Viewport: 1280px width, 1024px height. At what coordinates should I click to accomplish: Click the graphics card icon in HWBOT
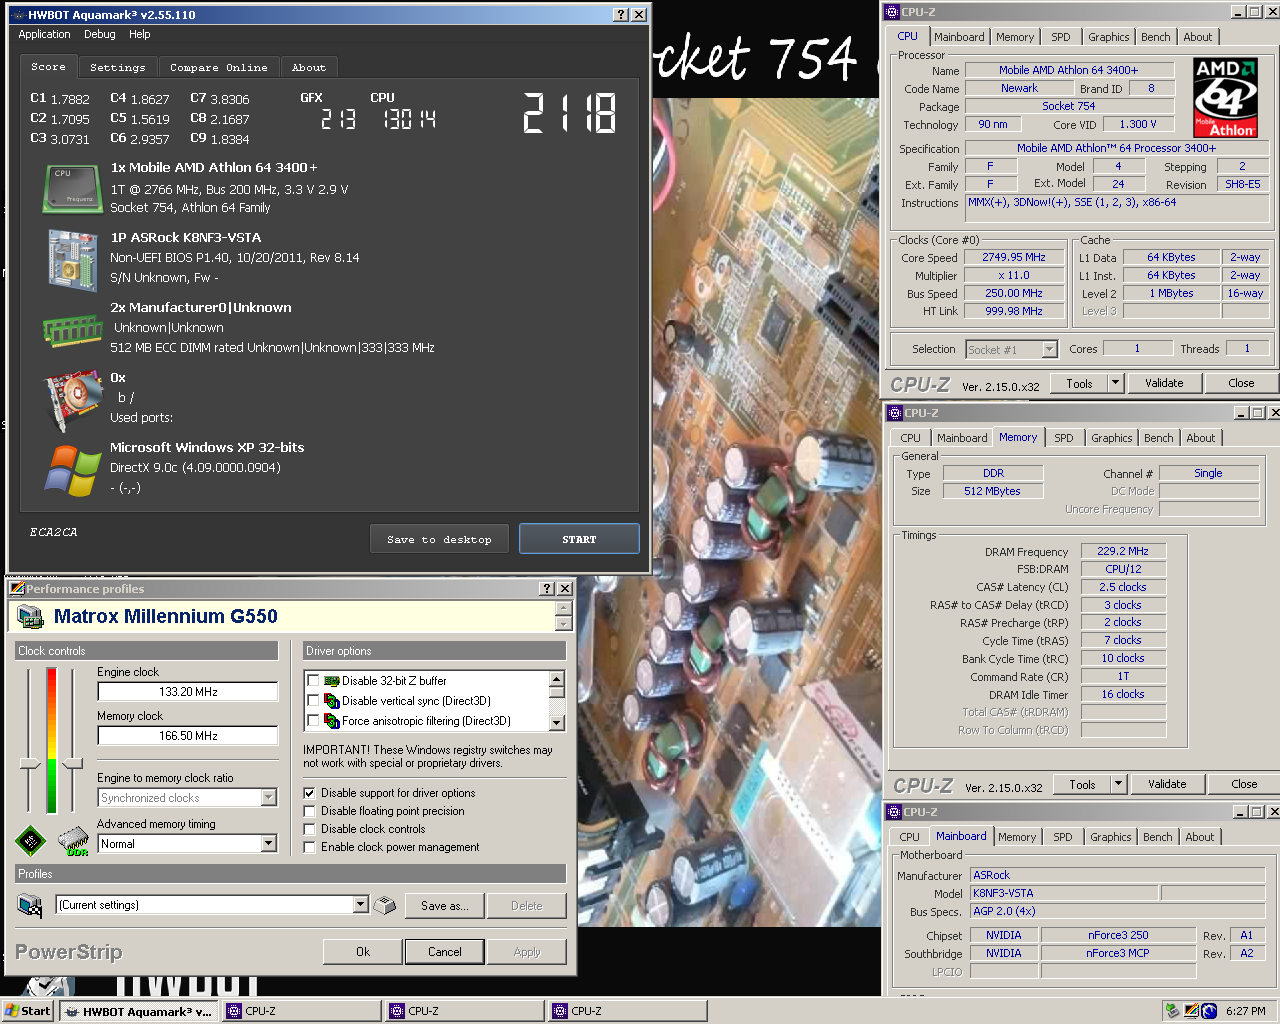[x=73, y=400]
